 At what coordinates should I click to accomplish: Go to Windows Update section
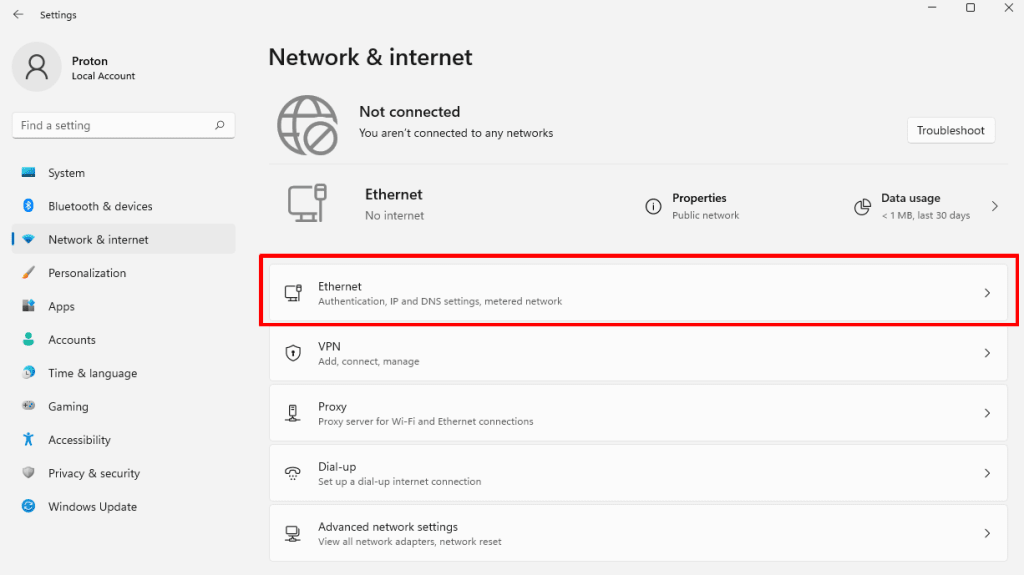[x=92, y=507]
